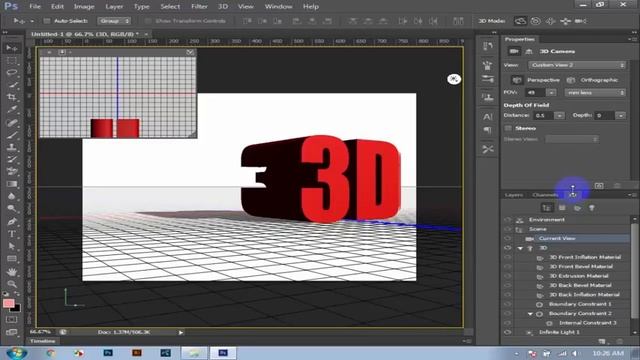
Task: Select the Hand tool
Action: click(11, 271)
